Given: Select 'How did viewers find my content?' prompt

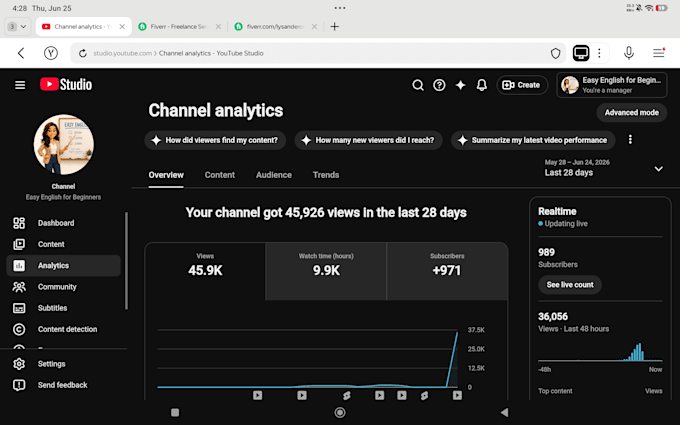Looking at the screenshot, I should [215, 140].
